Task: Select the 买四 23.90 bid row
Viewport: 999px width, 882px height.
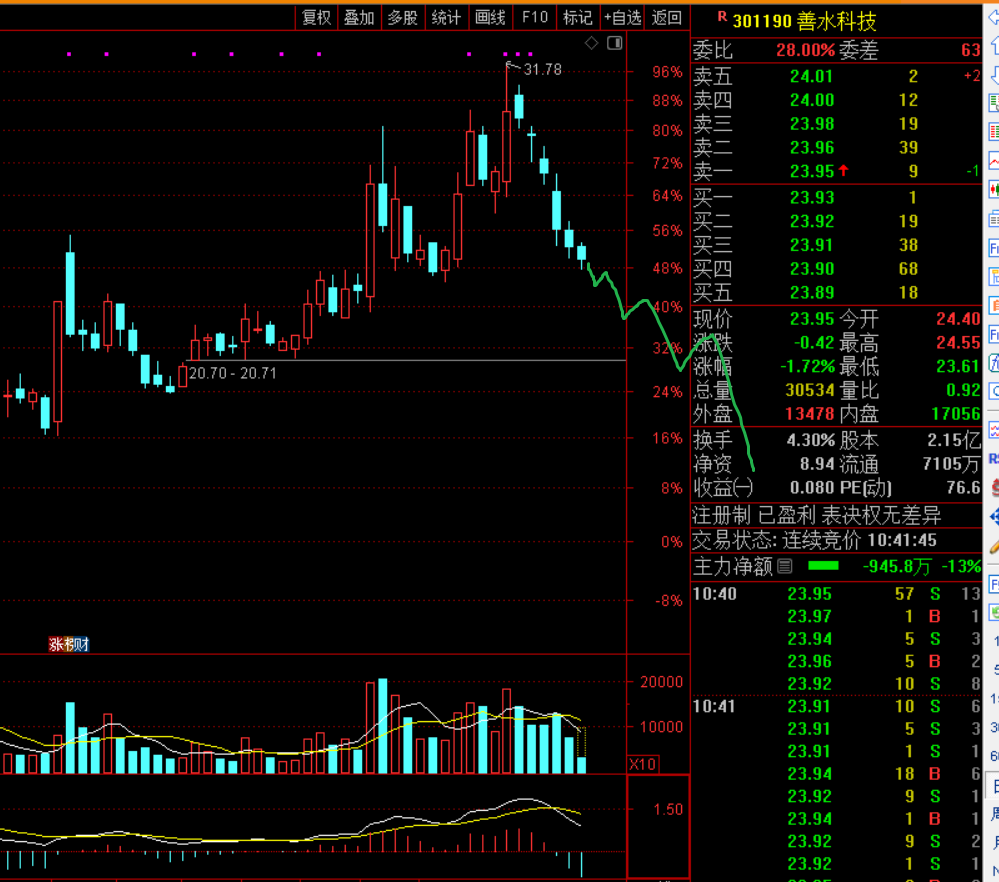Action: [x=836, y=268]
